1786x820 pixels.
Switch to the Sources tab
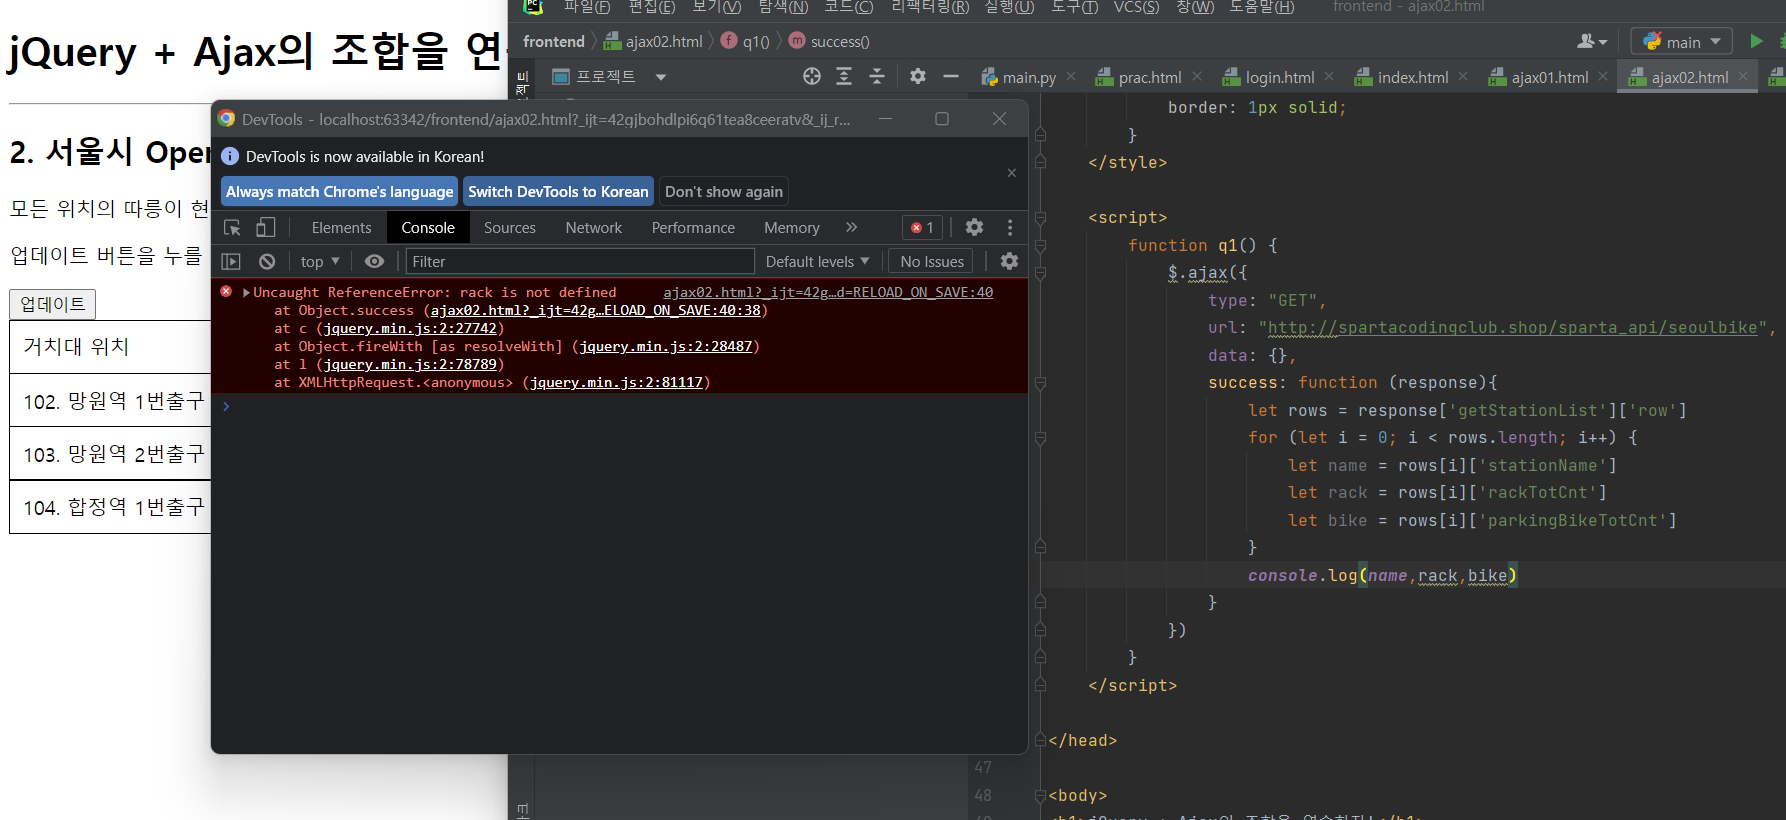tap(510, 228)
